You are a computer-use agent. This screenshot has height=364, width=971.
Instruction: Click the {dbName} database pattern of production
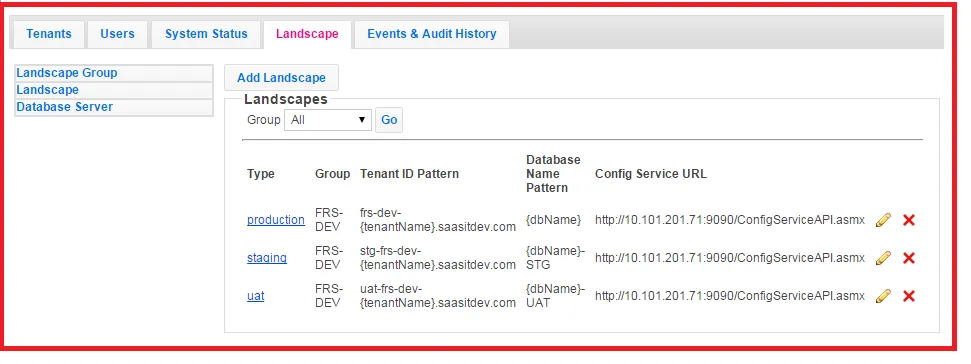pyautogui.click(x=554, y=220)
